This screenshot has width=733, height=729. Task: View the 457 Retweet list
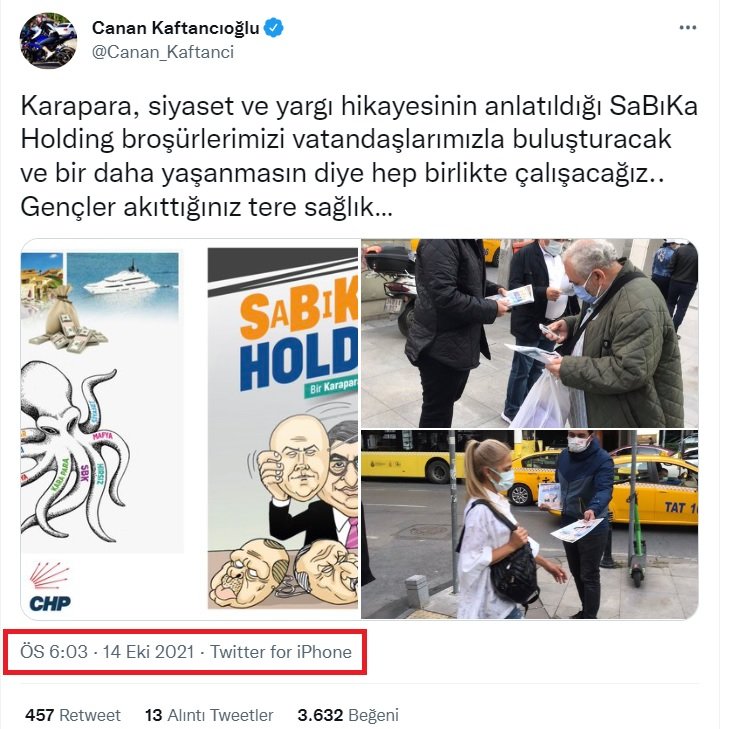pyautogui.click(x=73, y=715)
